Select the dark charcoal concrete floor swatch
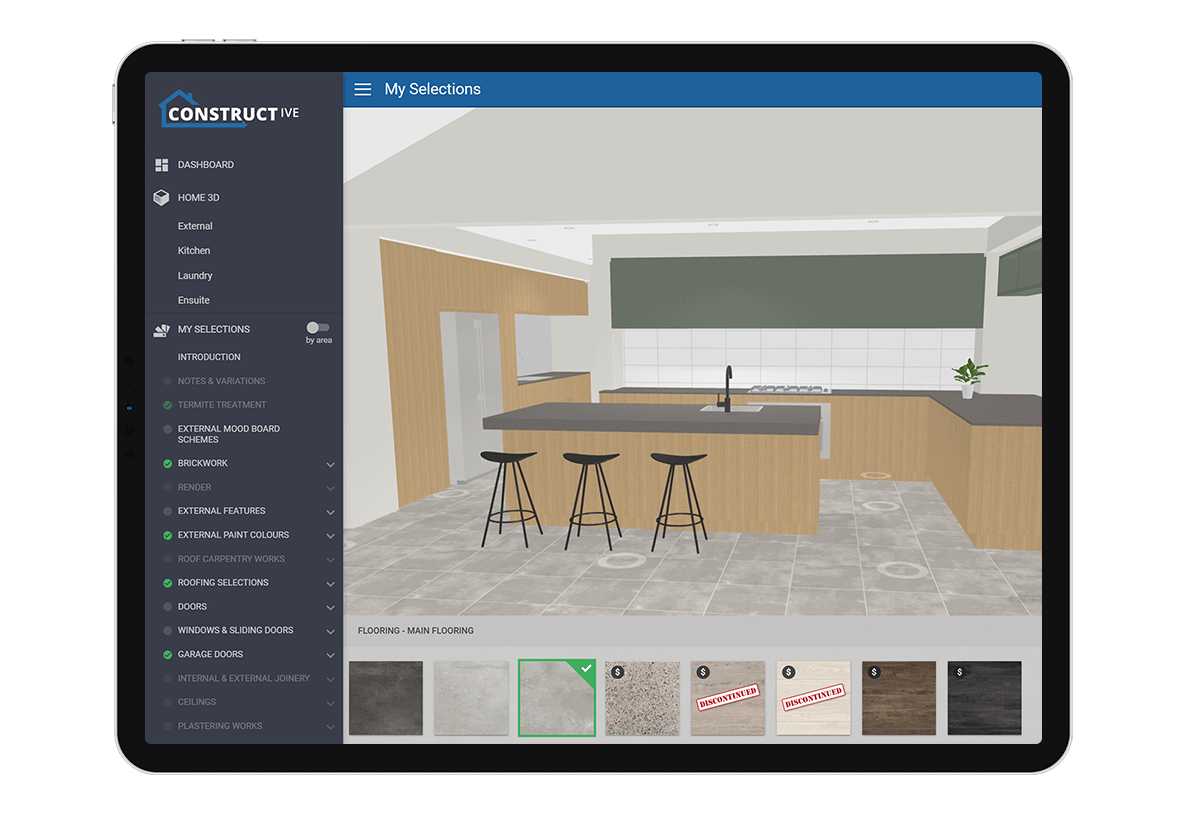 (386, 698)
